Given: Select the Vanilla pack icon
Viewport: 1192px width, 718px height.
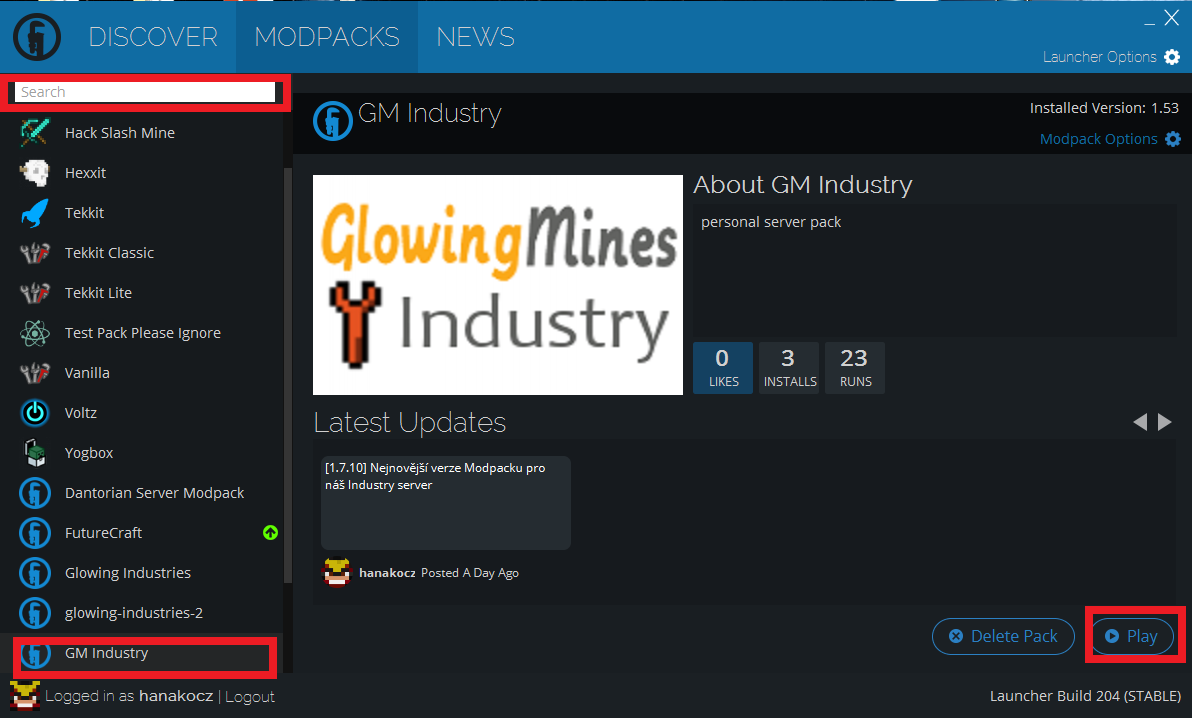Looking at the screenshot, I should tap(34, 373).
